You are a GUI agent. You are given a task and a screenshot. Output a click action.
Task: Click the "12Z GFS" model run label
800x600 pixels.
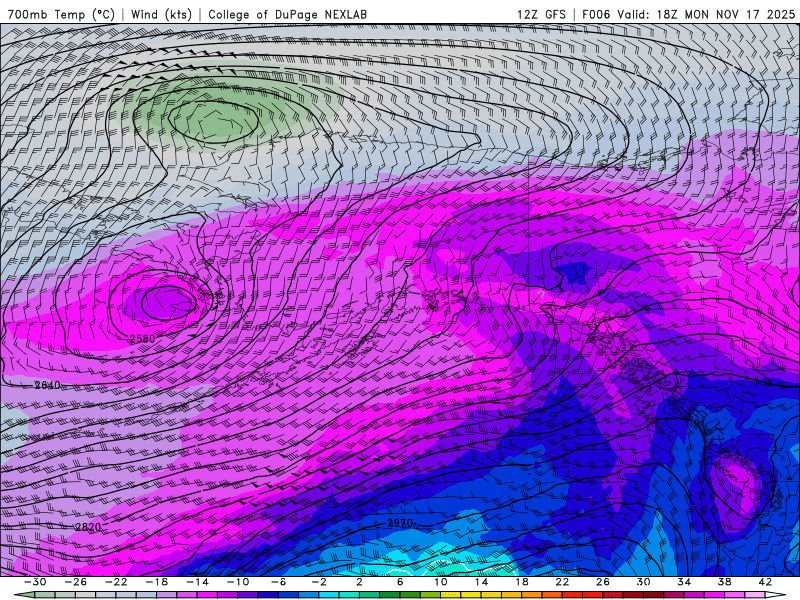pos(541,14)
